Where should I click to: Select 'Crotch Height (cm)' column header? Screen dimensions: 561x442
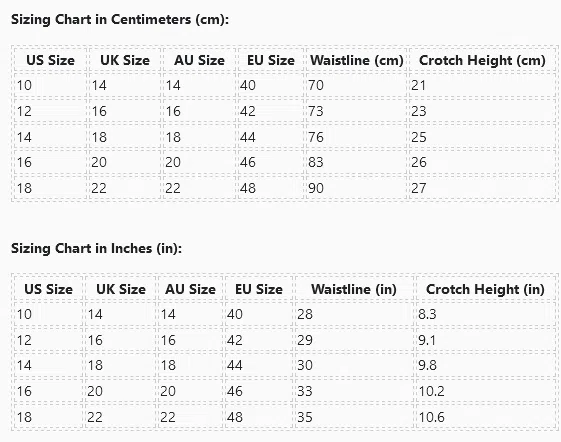pos(482,60)
